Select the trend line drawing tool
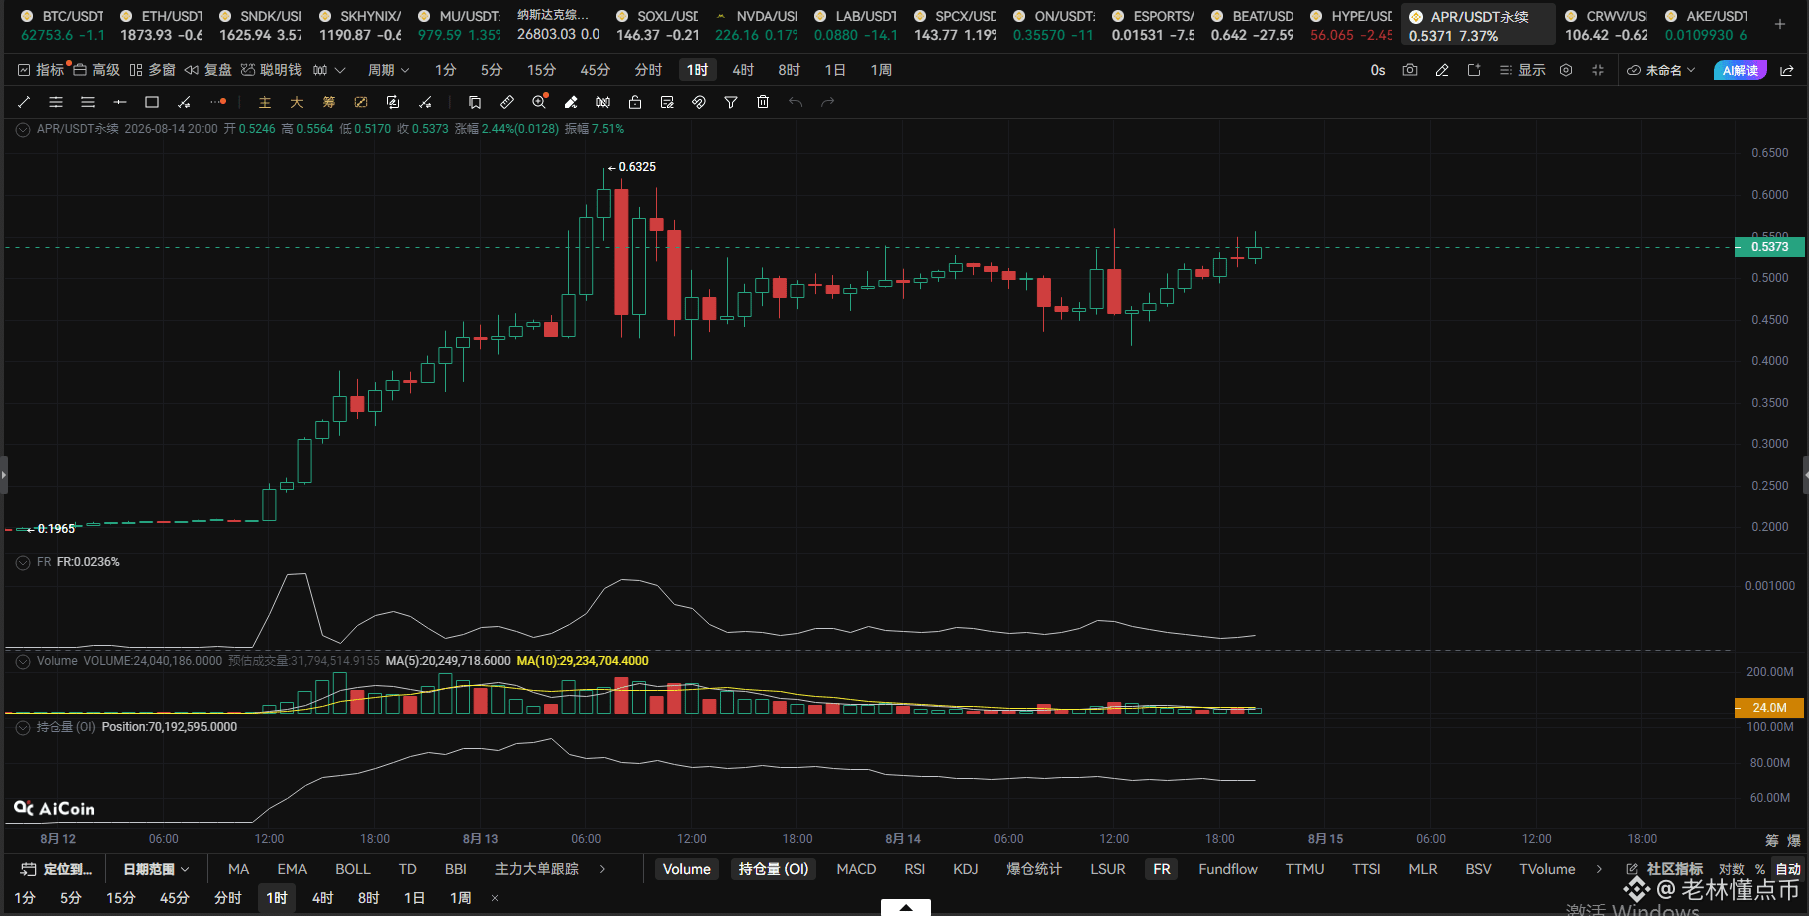Viewport: 1809px width, 916px height. point(24,102)
